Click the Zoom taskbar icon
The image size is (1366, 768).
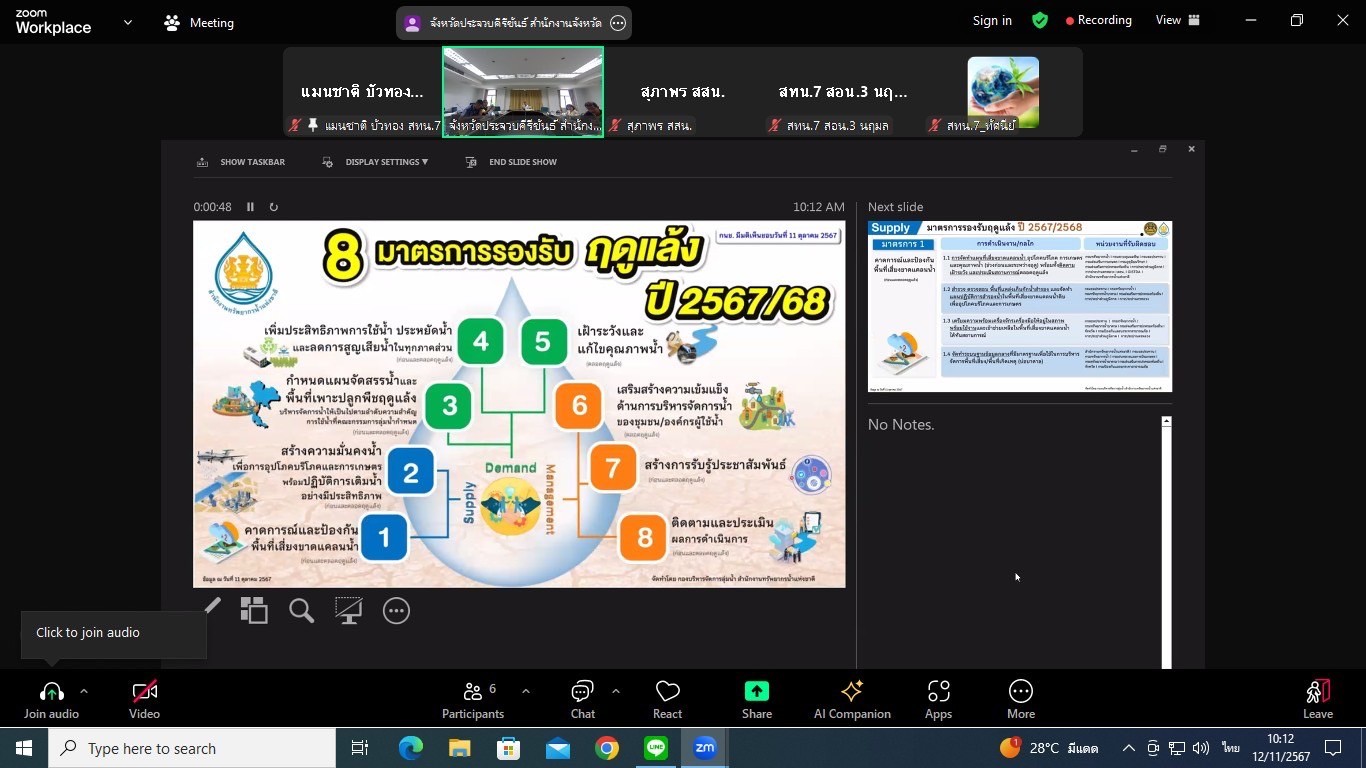[x=705, y=748]
